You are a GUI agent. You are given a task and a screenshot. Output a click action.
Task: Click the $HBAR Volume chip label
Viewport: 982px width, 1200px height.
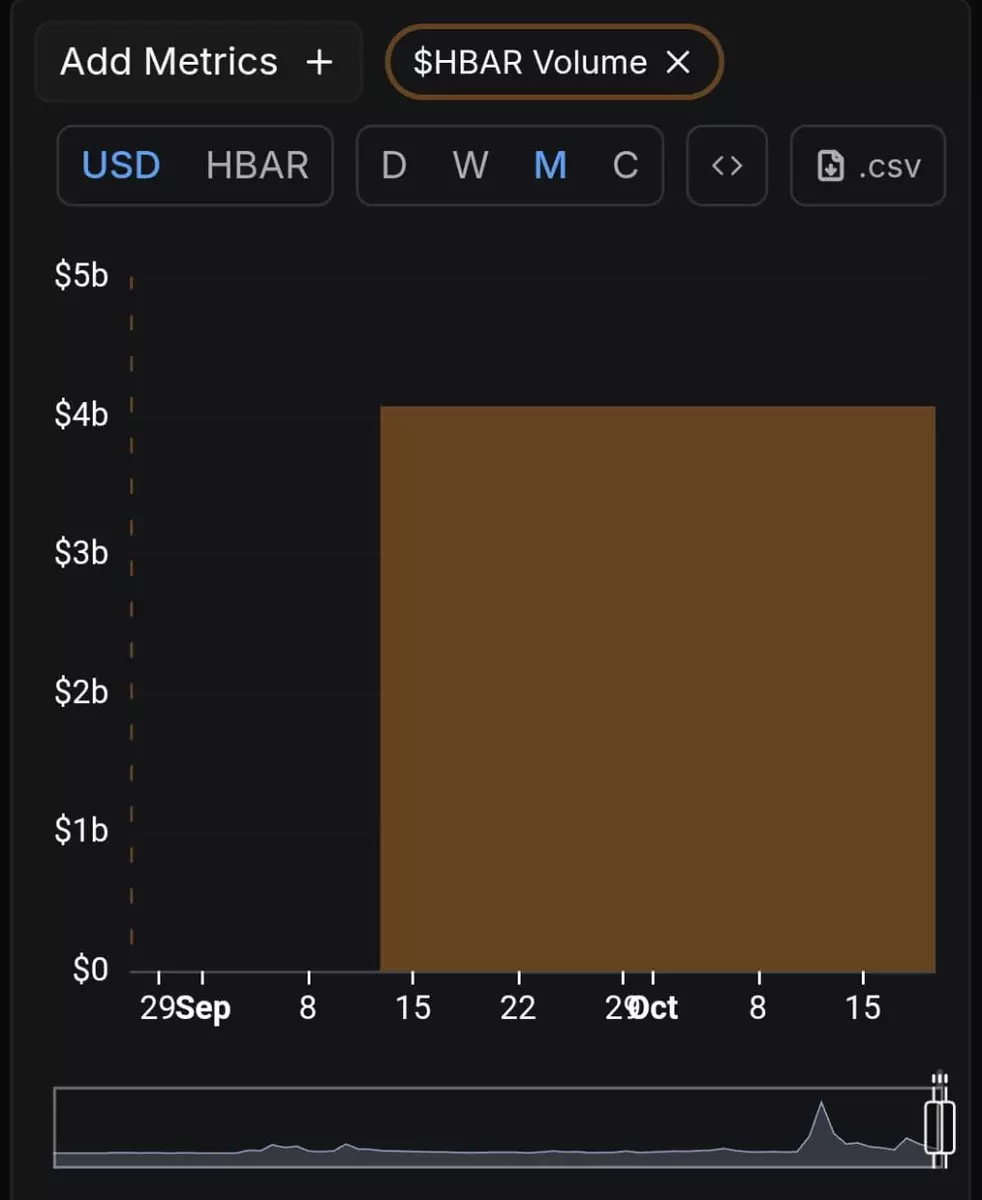pos(530,62)
